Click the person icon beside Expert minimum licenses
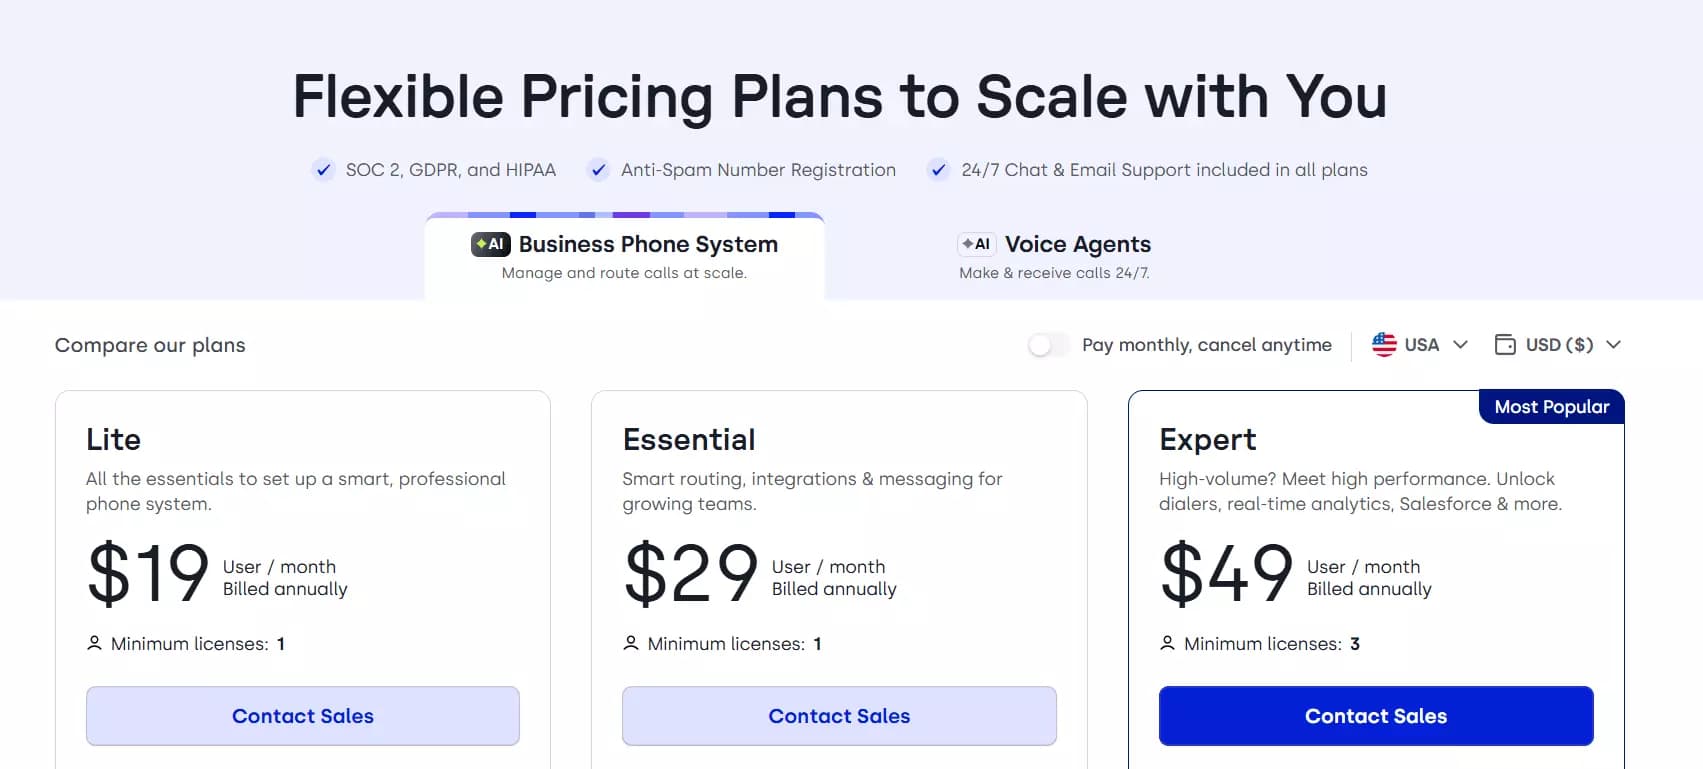The width and height of the screenshot is (1703, 769). (1168, 643)
